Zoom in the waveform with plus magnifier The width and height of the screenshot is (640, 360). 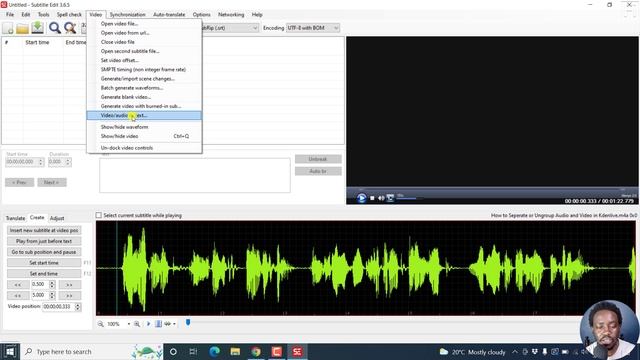(137, 324)
